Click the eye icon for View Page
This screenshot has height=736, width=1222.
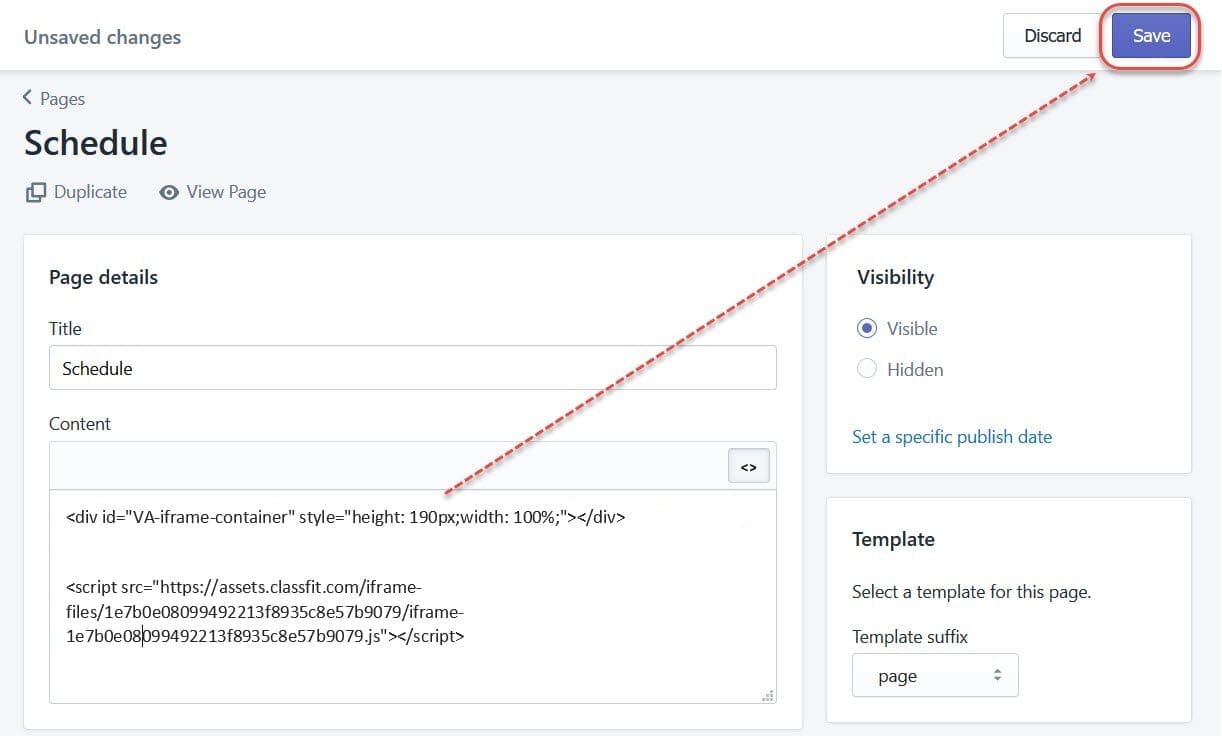(x=169, y=192)
